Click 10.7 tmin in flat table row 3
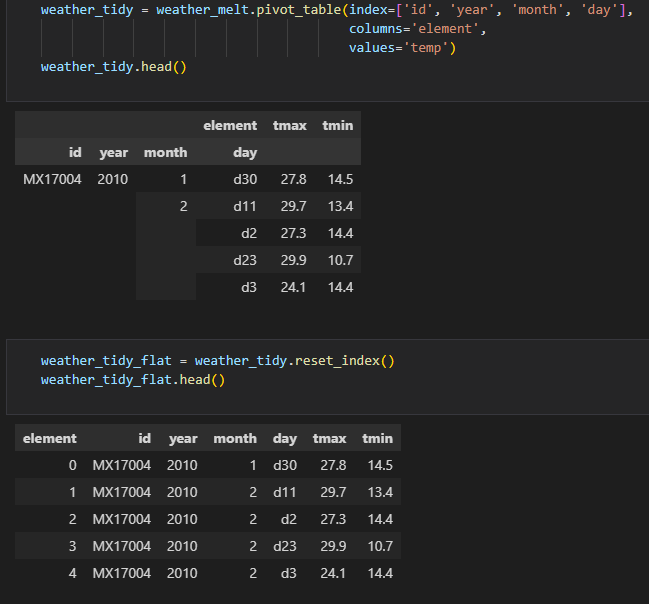The width and height of the screenshot is (649, 604). tap(380, 546)
